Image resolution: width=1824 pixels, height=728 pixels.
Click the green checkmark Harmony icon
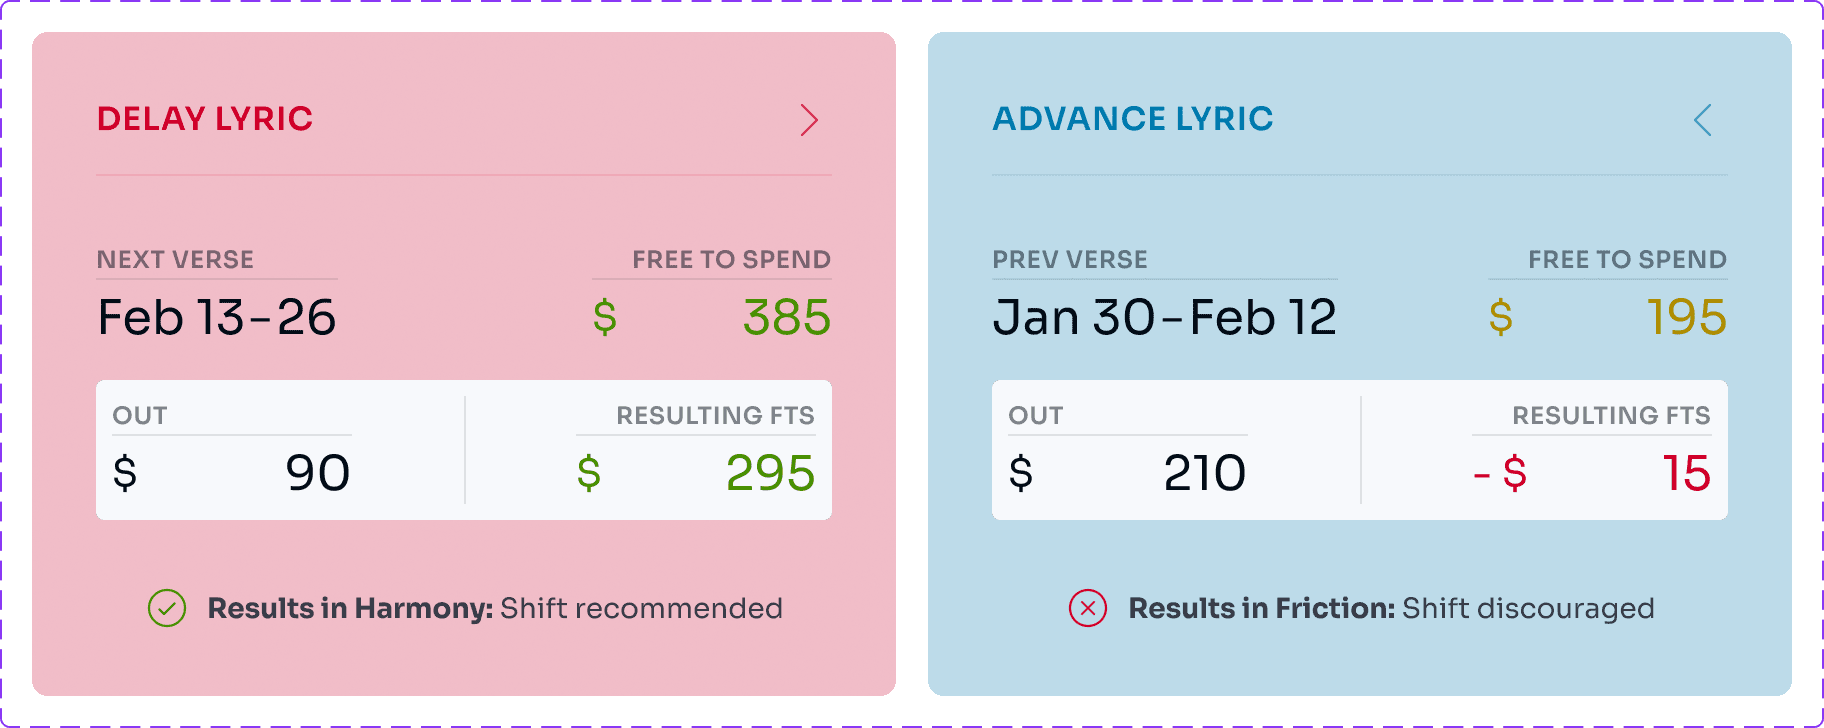[x=167, y=608]
